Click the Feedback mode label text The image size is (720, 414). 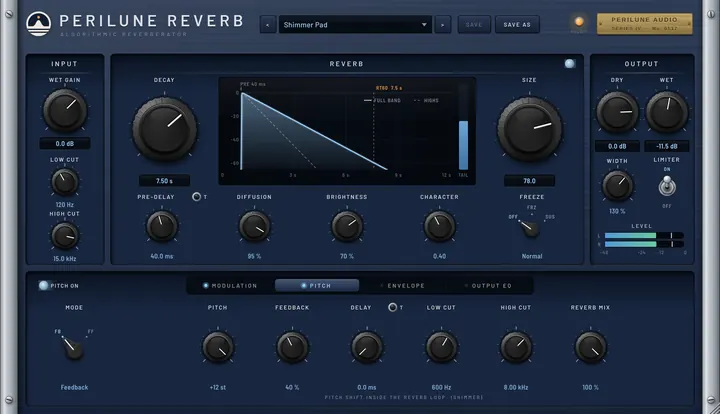[74, 387]
